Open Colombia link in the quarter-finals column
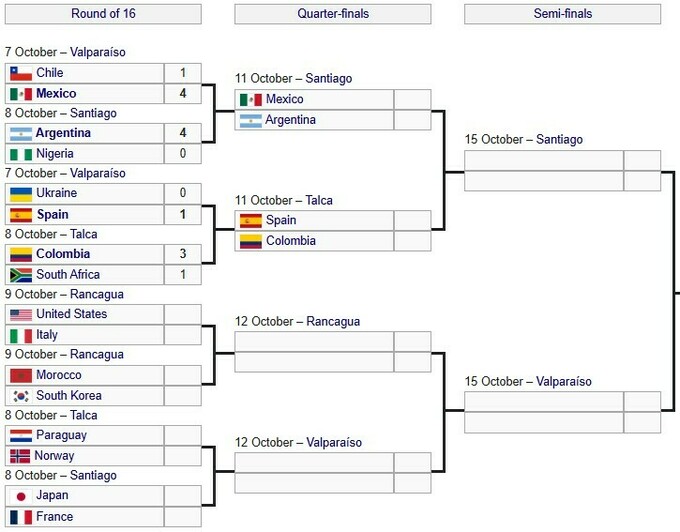 point(290,241)
